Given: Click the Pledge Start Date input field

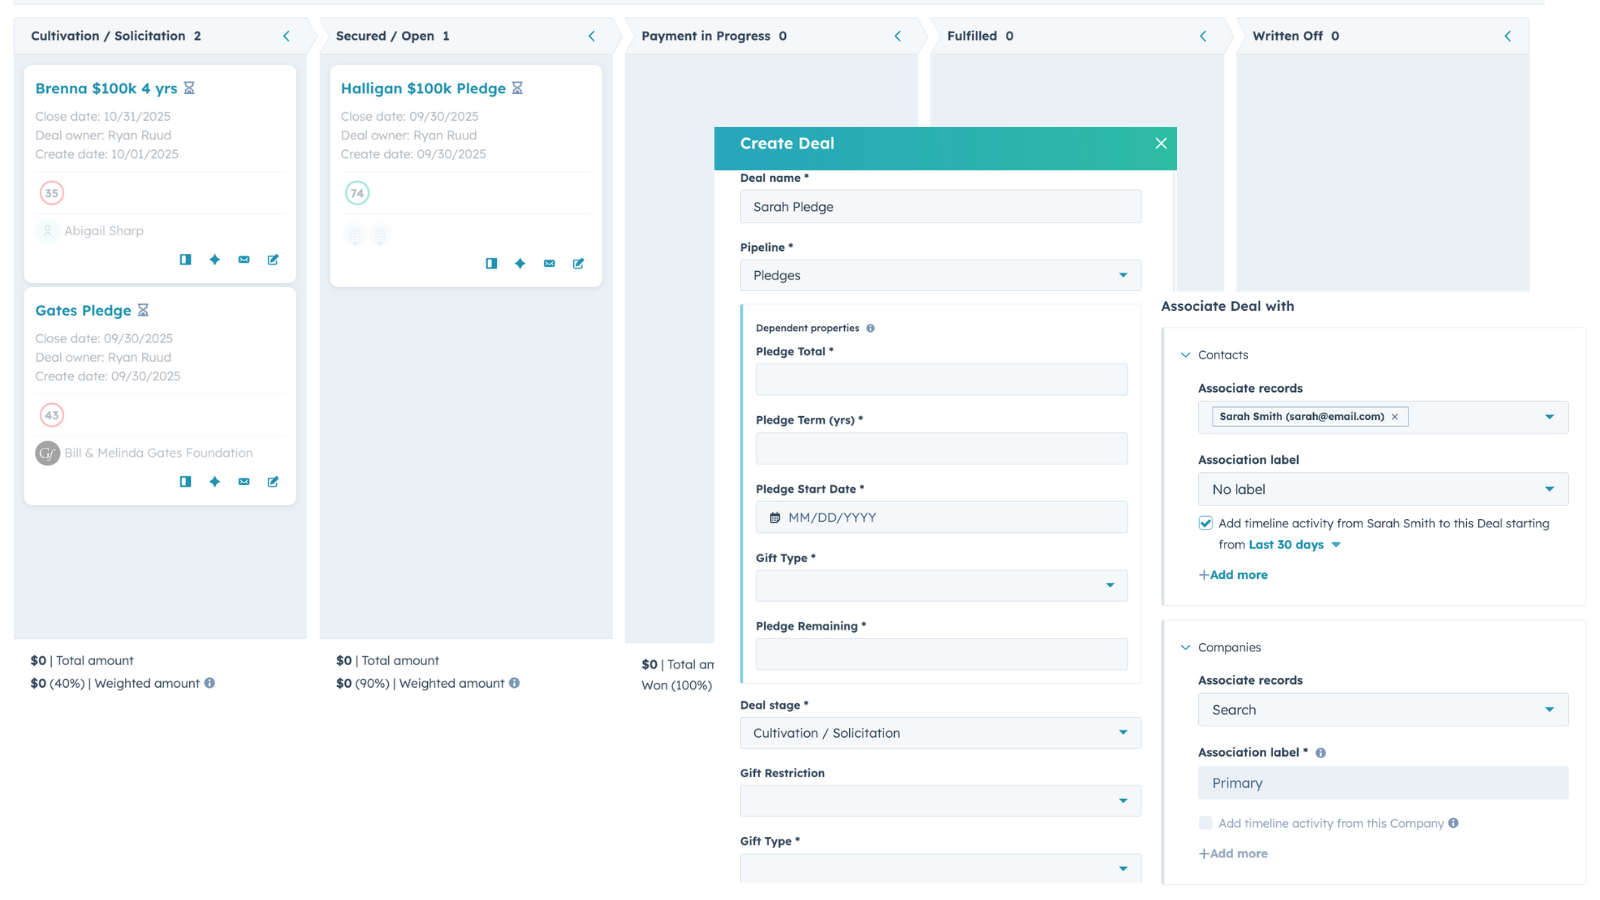Looking at the screenshot, I should click(x=940, y=517).
